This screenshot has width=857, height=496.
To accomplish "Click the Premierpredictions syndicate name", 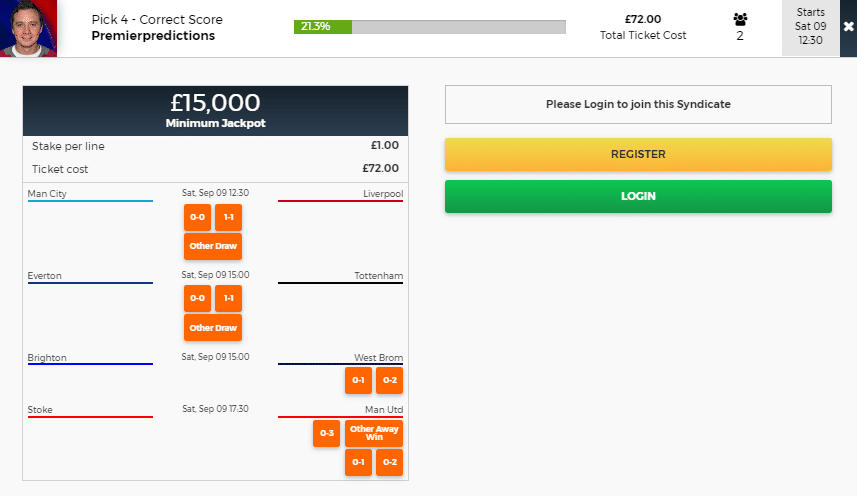I will 153,36.
